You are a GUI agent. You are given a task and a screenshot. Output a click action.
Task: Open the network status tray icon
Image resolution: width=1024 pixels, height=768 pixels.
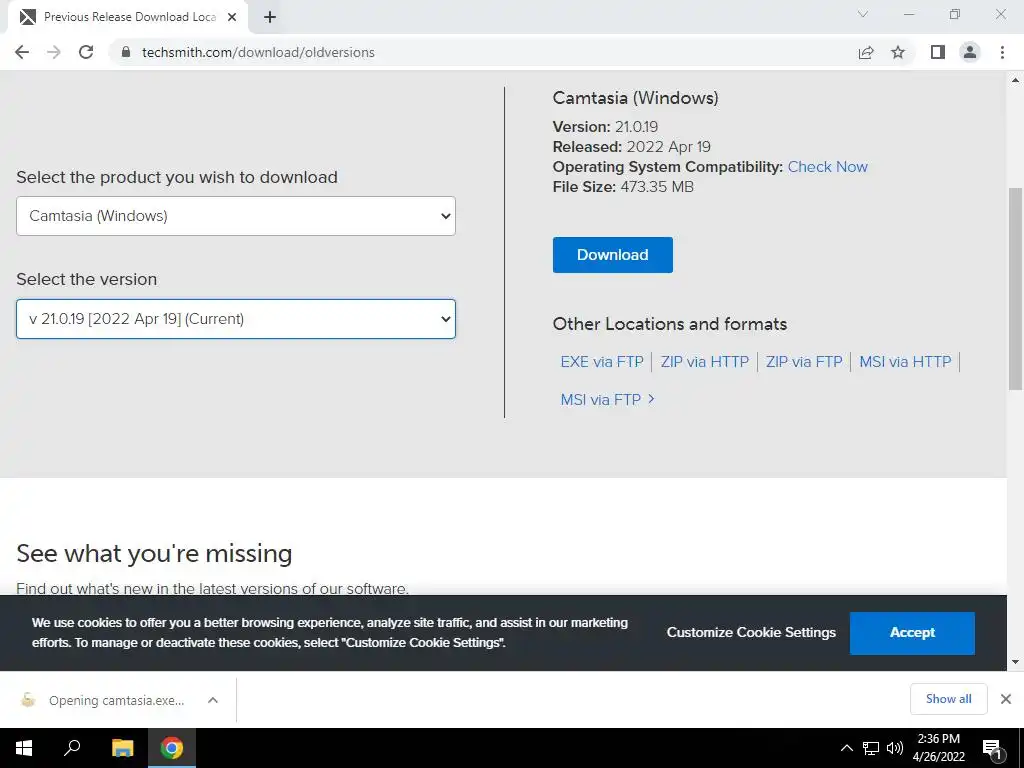point(871,748)
